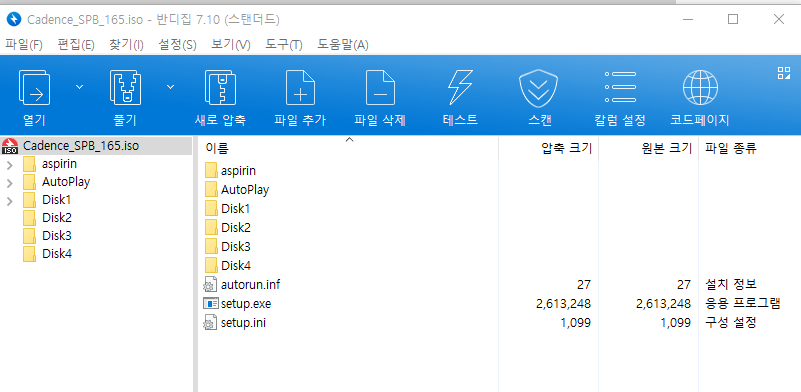801x392 pixels.
Task: Open Column Settings (칼럼 설정) icon
Action: tap(620, 87)
